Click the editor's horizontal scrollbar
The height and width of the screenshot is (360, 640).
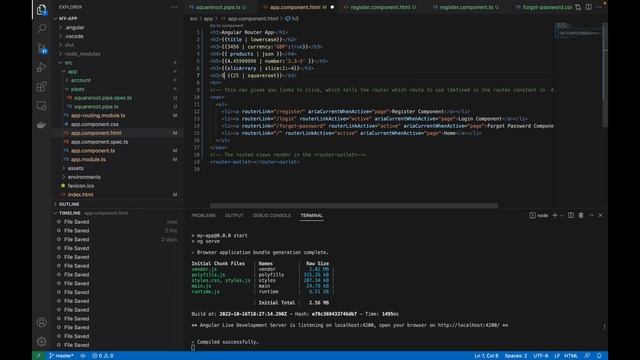[x=353, y=205]
